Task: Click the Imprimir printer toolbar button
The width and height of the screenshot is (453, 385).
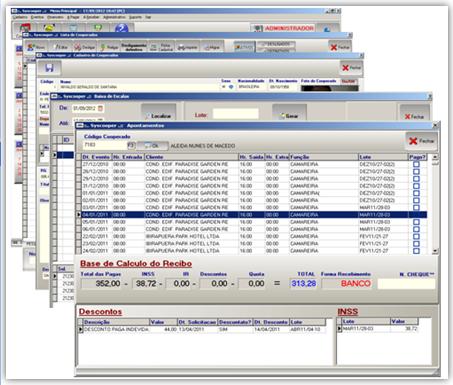Action: (x=187, y=47)
